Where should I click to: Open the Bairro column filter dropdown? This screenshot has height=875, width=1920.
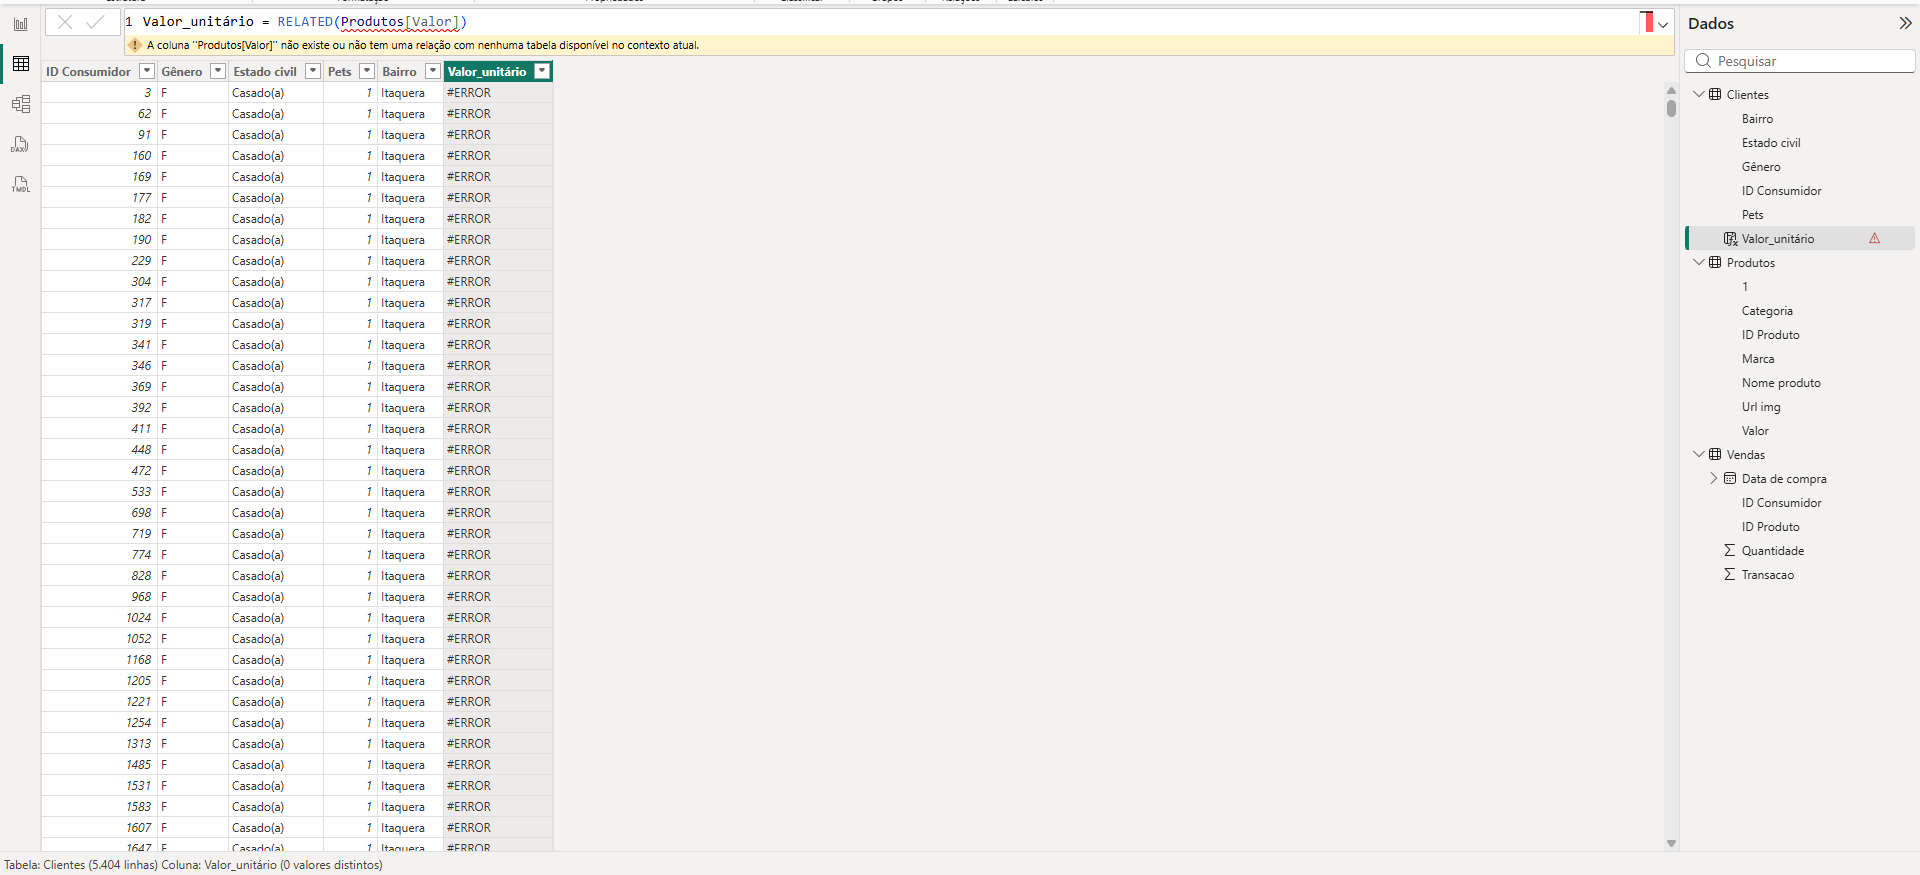[x=433, y=71]
